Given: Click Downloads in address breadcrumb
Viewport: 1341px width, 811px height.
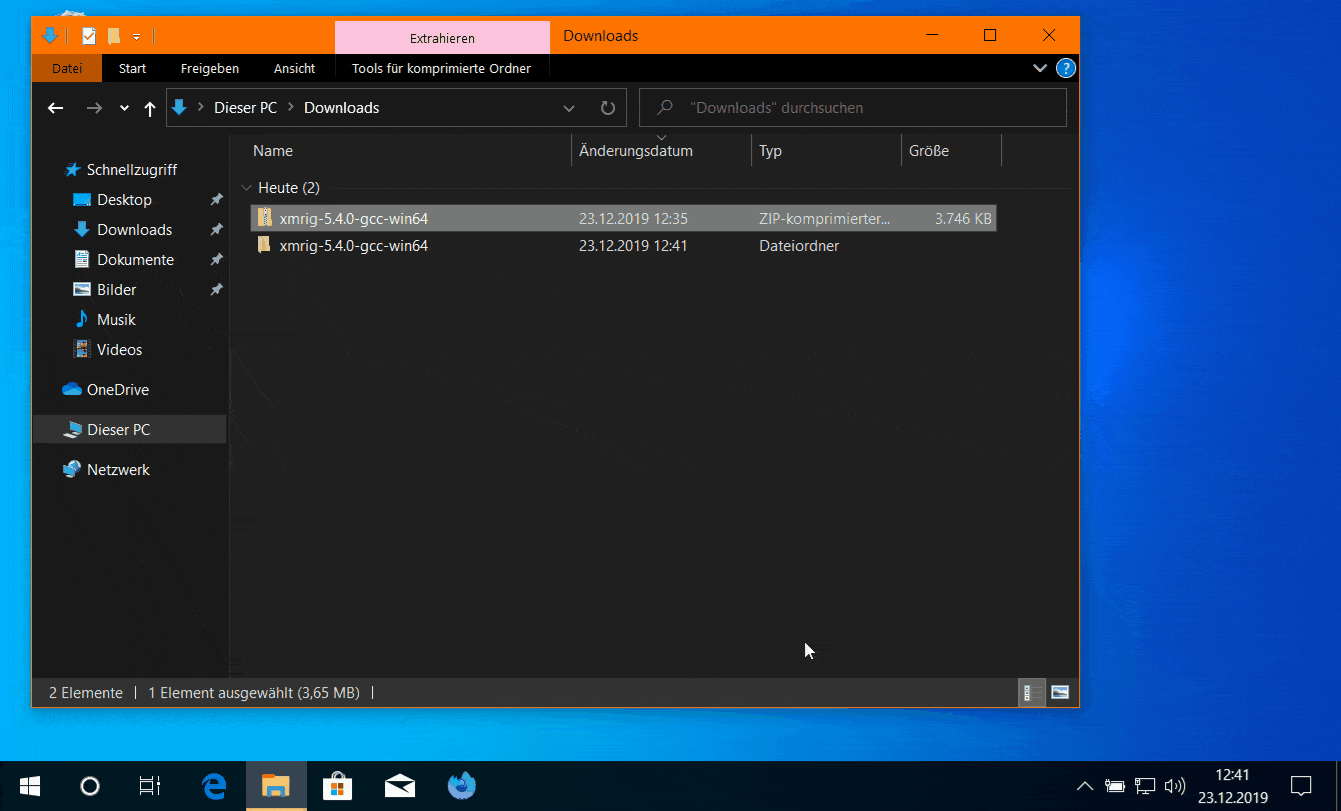Looking at the screenshot, I should tap(341, 108).
